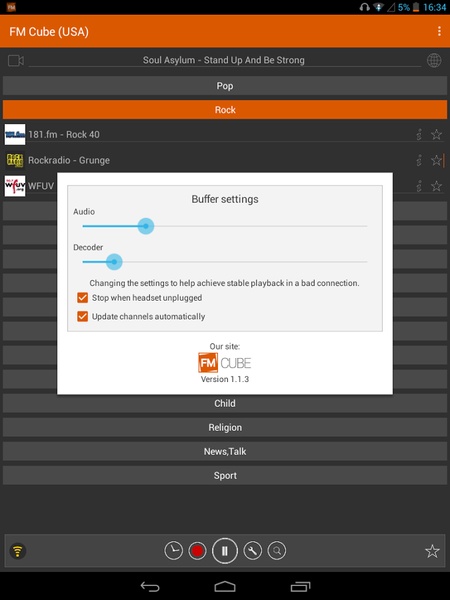Open info icon for Rockradio - Grunge
The height and width of the screenshot is (600, 450).
pyautogui.click(x=419, y=160)
